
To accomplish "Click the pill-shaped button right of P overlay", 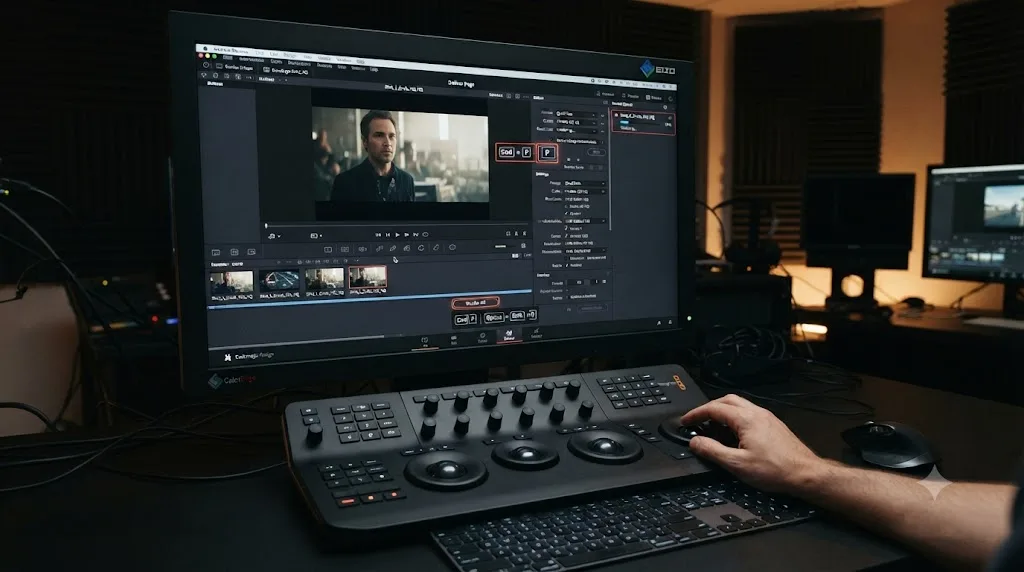I will tap(596, 152).
